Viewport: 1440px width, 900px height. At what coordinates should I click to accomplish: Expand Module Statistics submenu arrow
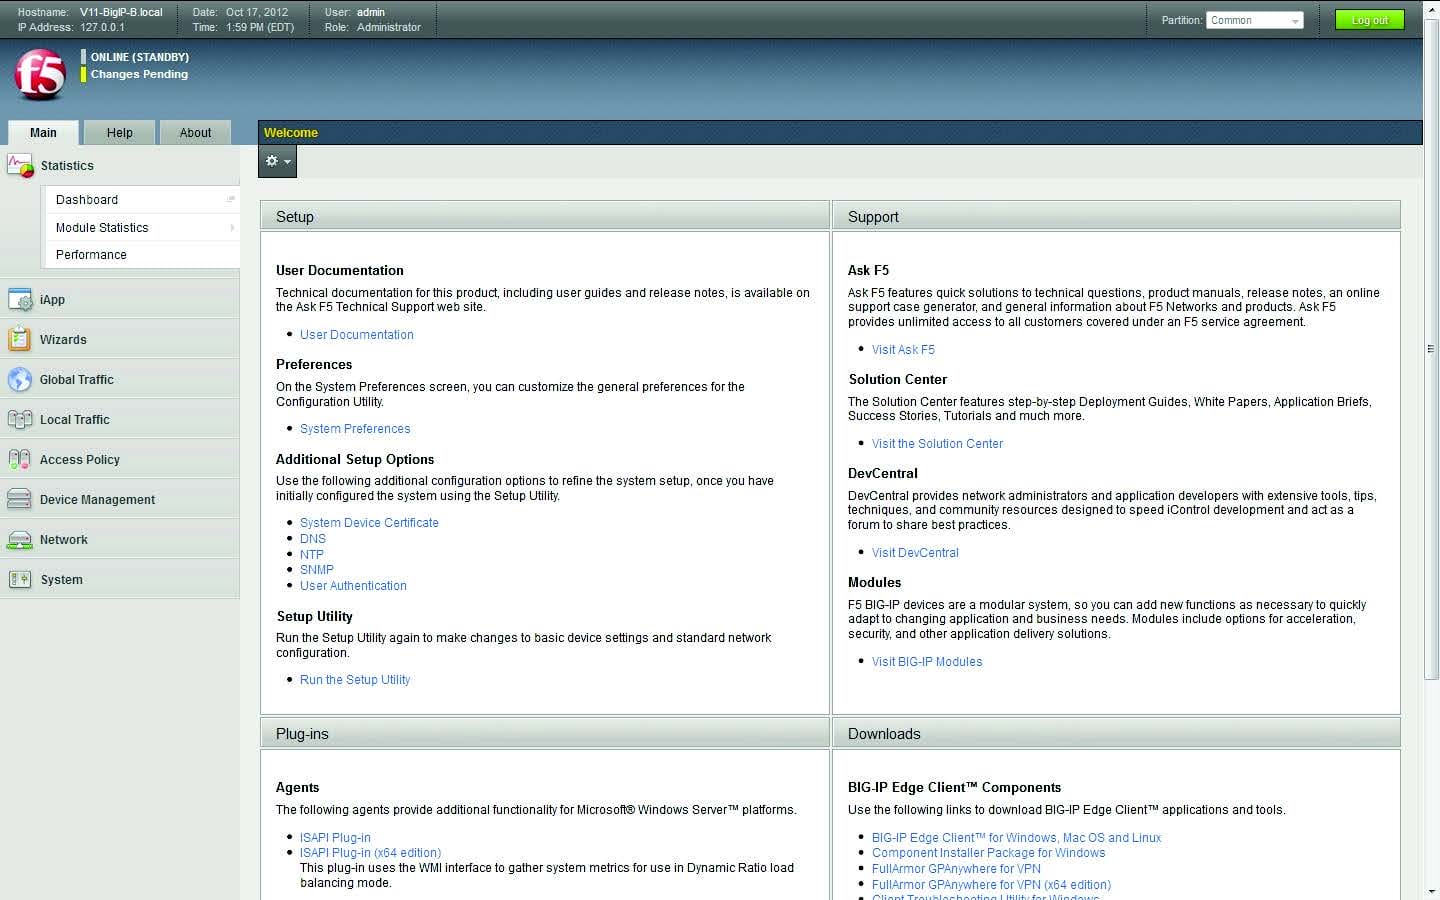point(232,228)
